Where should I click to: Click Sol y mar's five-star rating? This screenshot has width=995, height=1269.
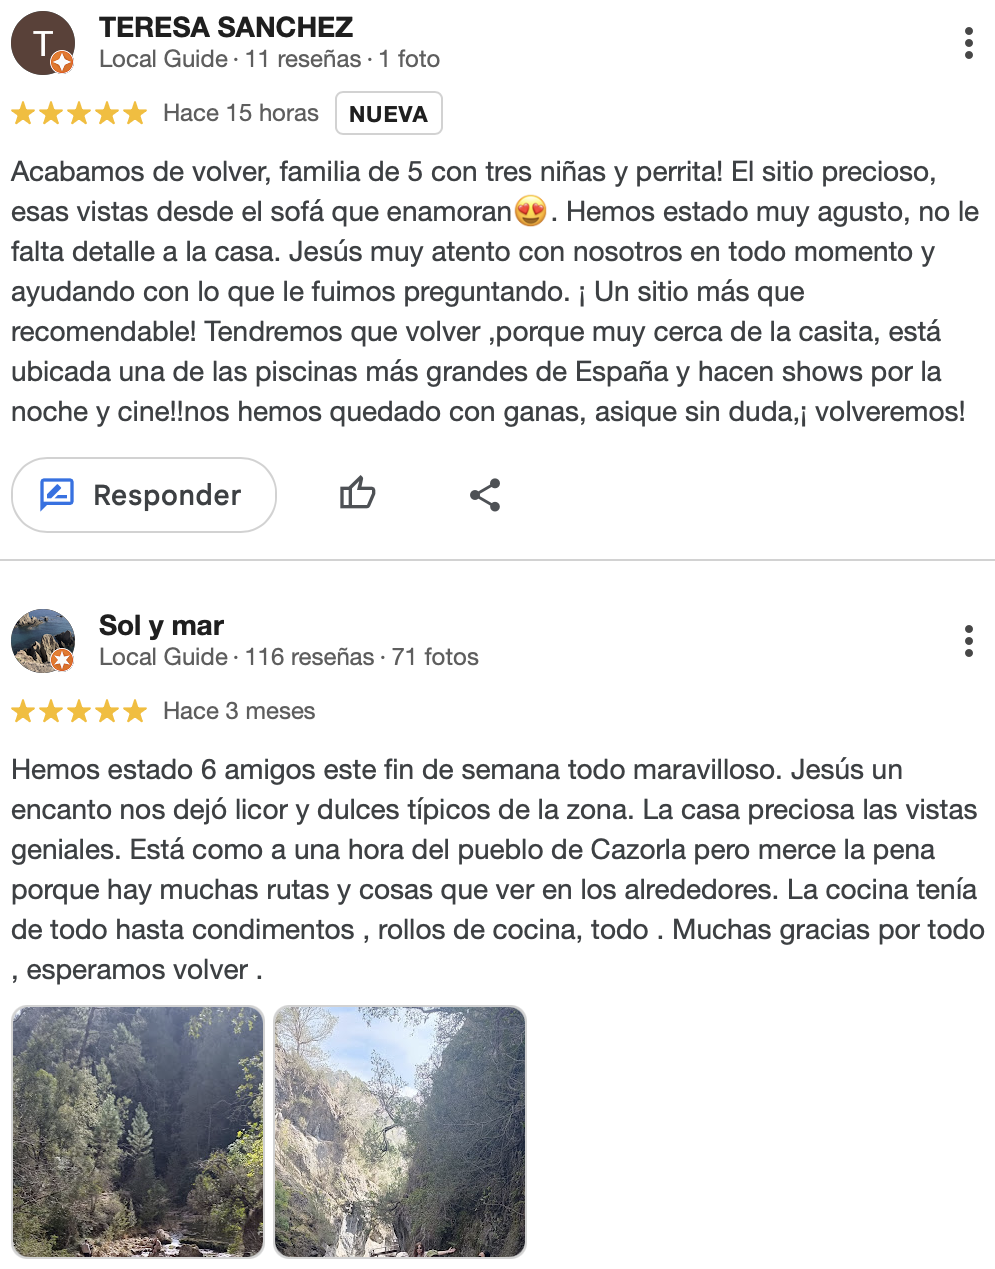79,711
